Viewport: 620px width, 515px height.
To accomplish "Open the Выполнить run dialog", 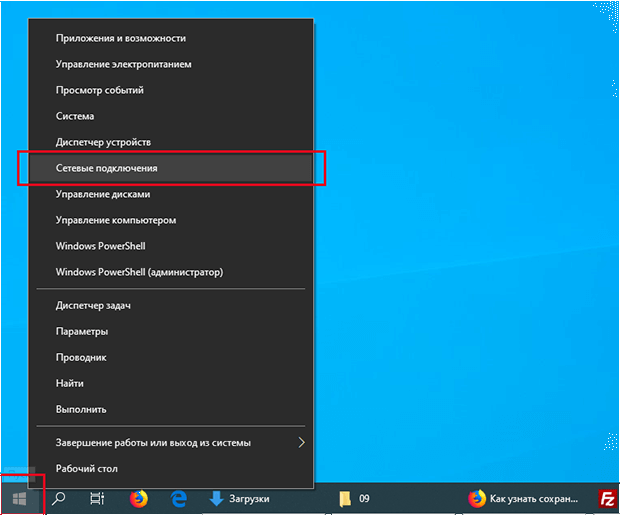I will (171, 409).
